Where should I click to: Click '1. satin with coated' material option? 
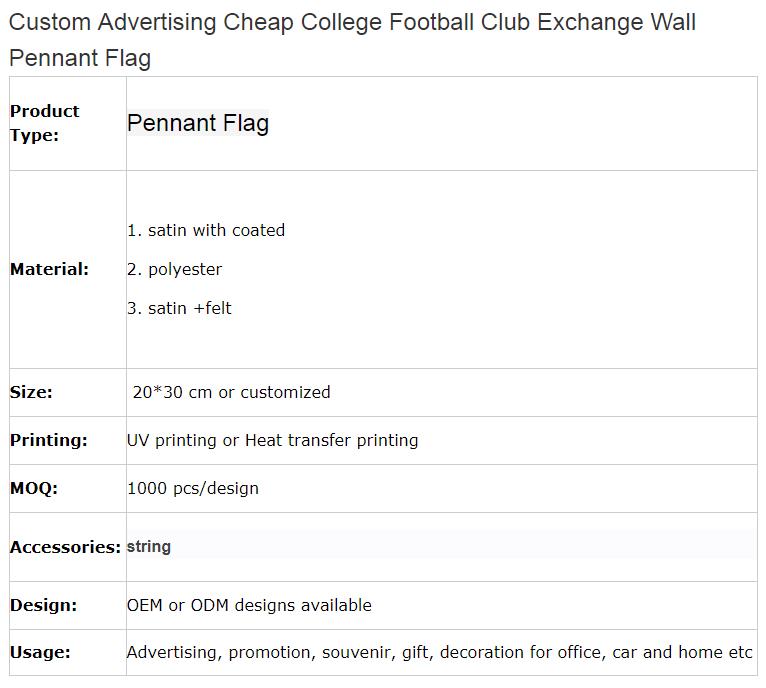[206, 230]
